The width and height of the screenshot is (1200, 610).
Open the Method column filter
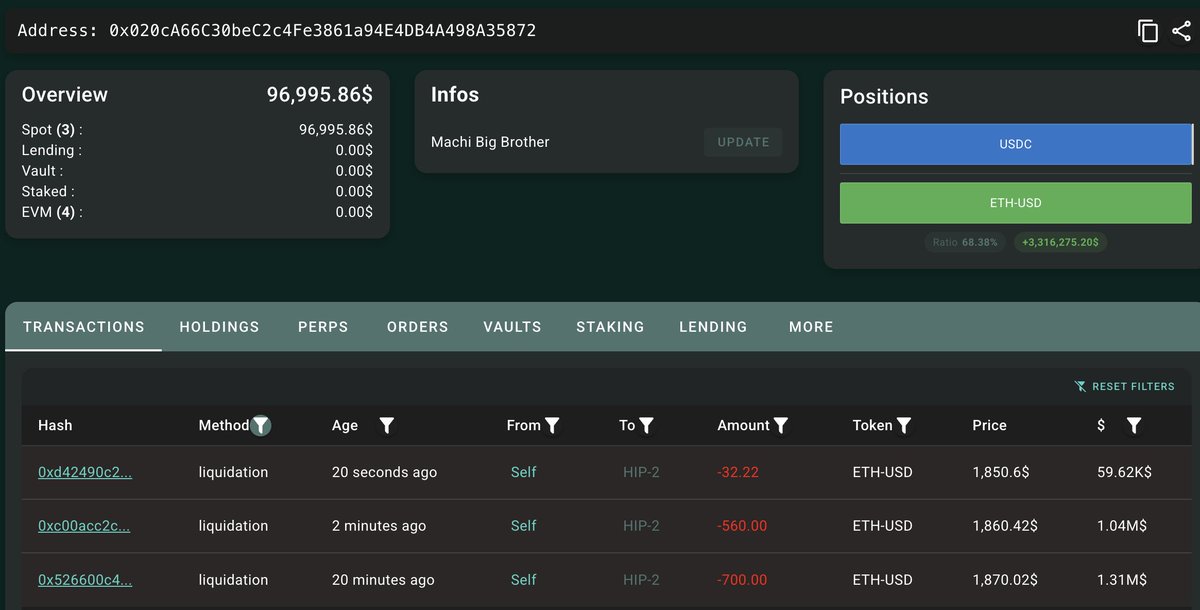[x=260, y=425]
